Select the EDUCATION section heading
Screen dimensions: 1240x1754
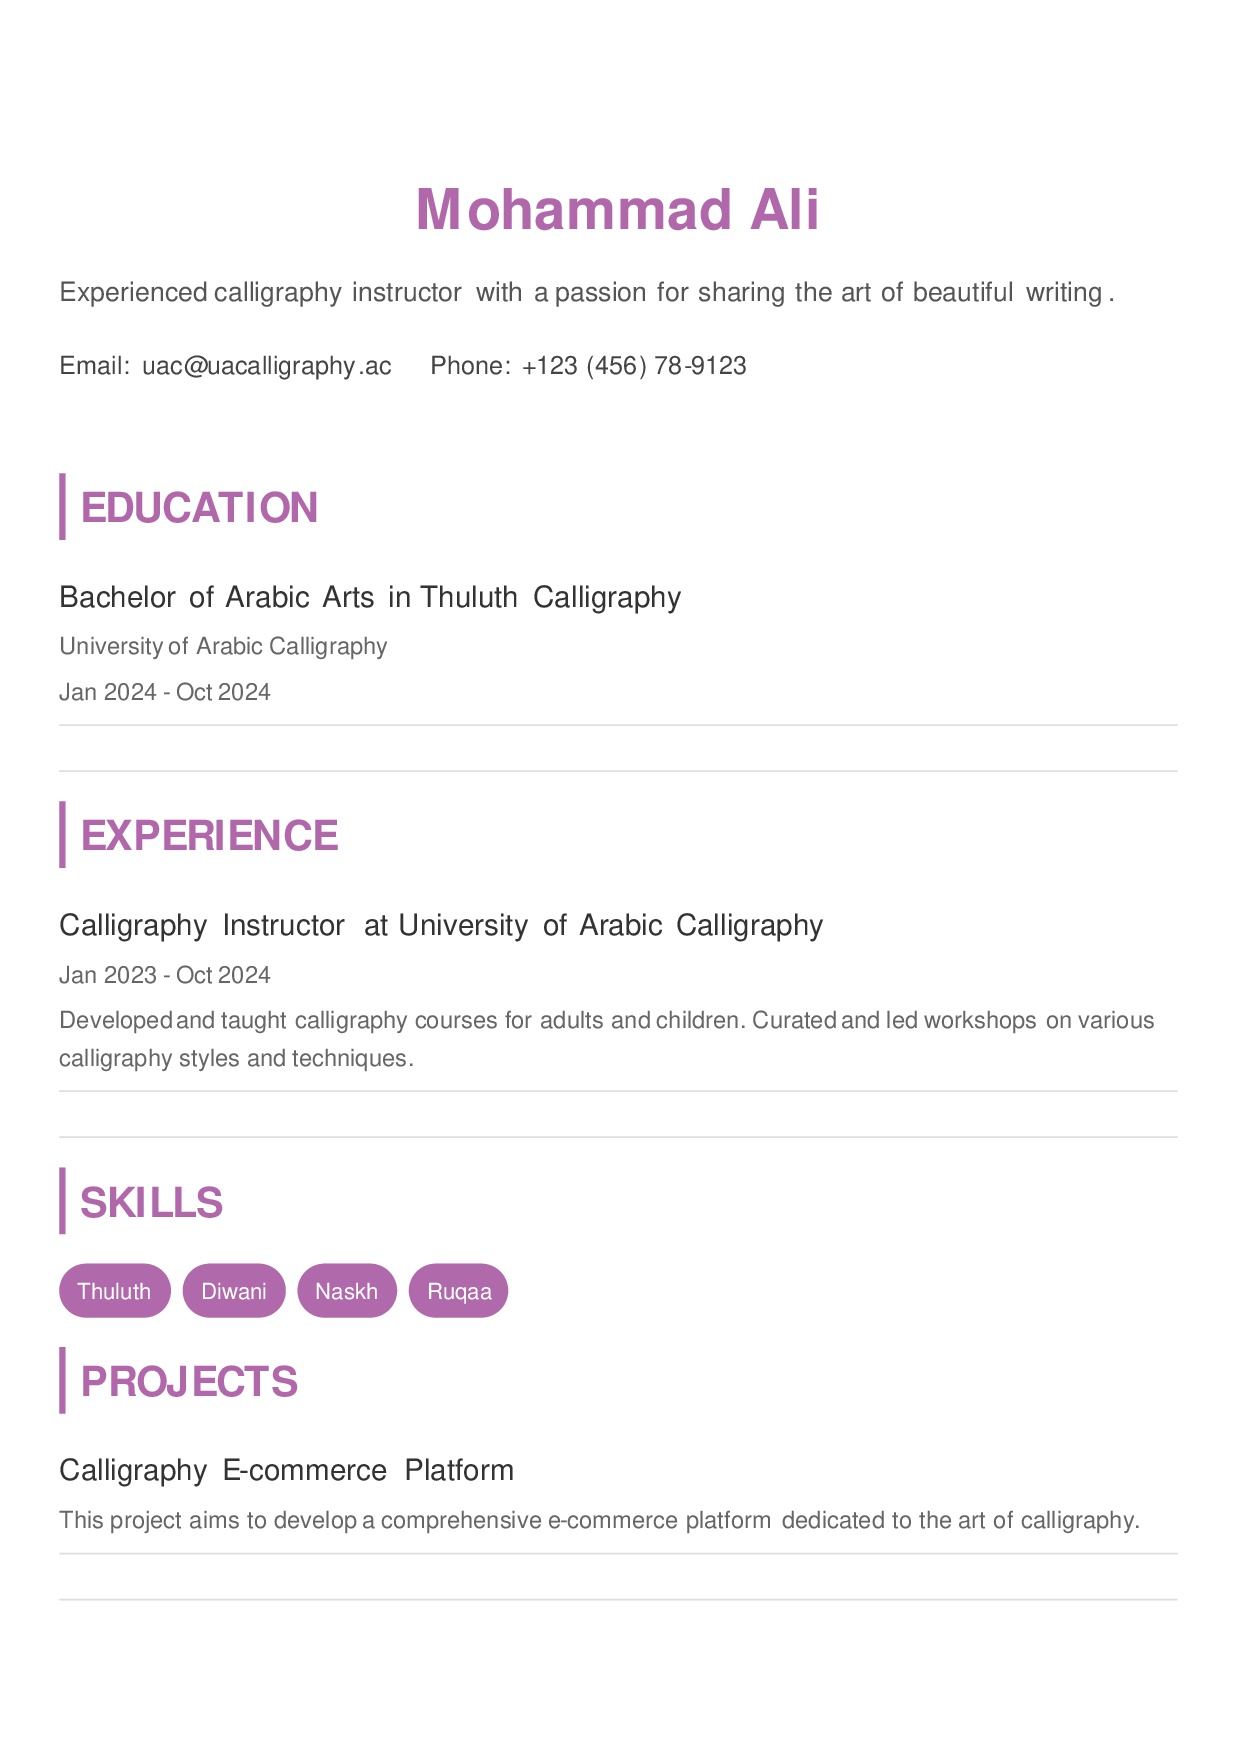199,507
